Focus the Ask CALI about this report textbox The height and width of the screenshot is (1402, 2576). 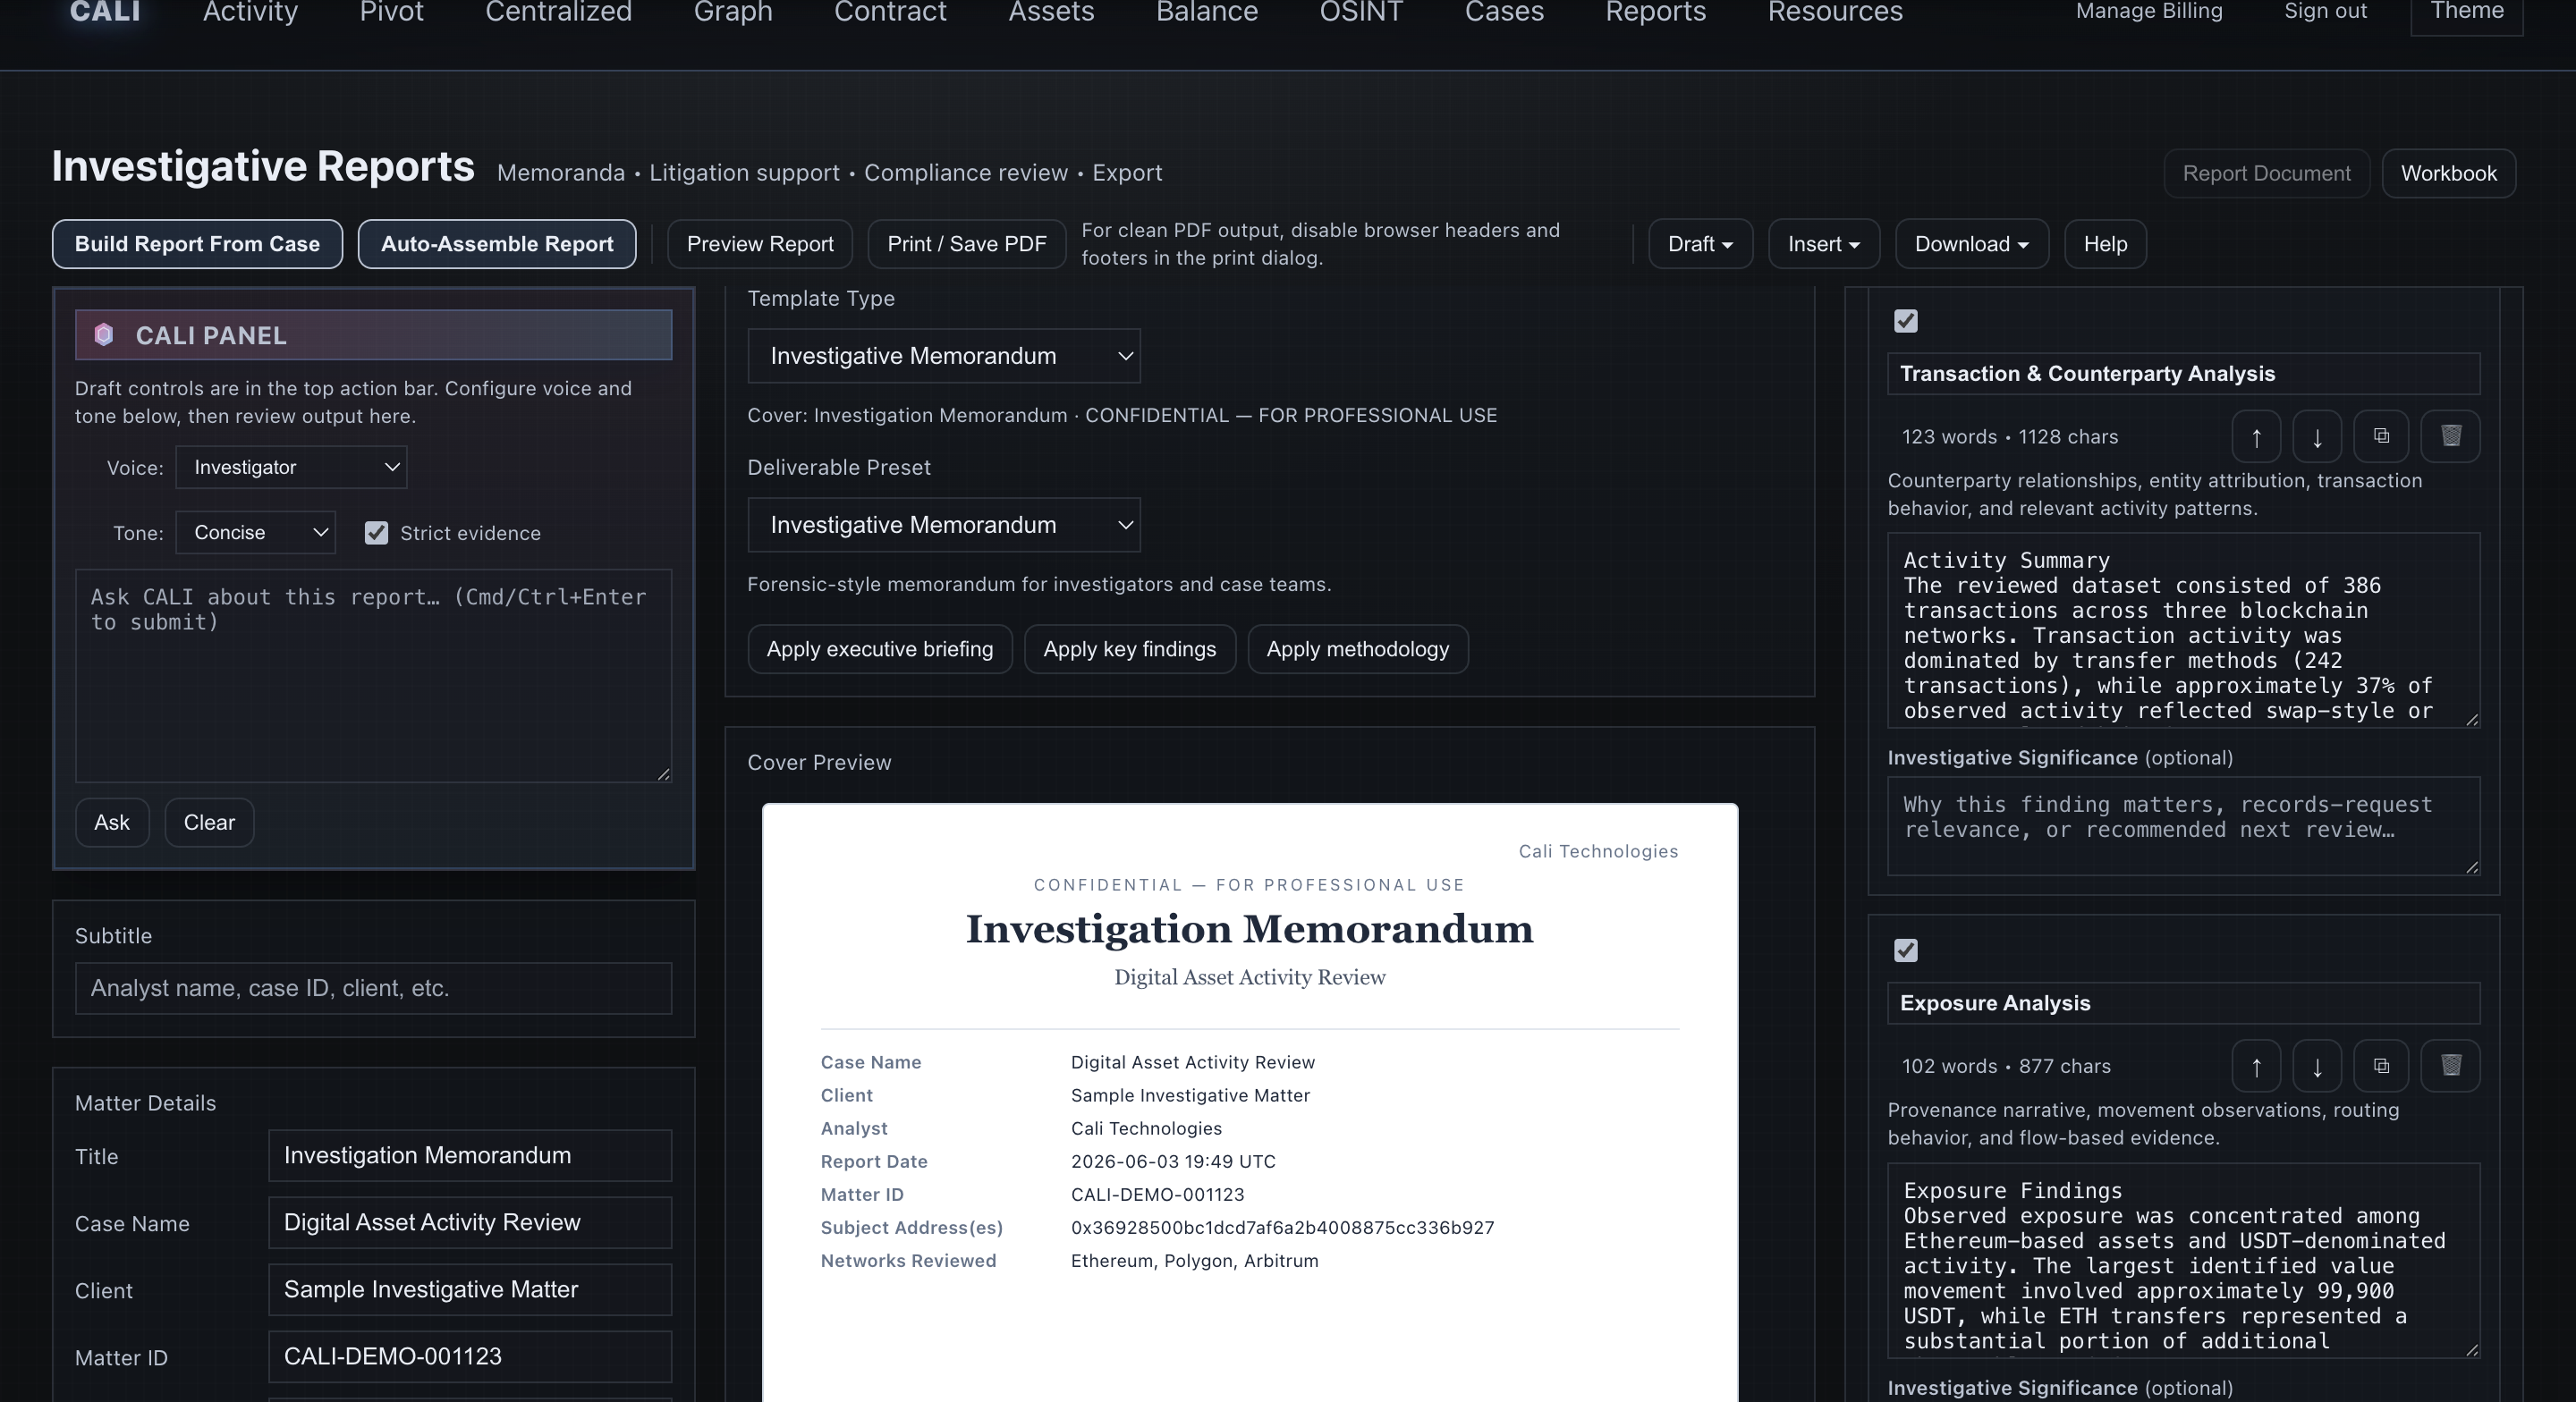point(373,676)
